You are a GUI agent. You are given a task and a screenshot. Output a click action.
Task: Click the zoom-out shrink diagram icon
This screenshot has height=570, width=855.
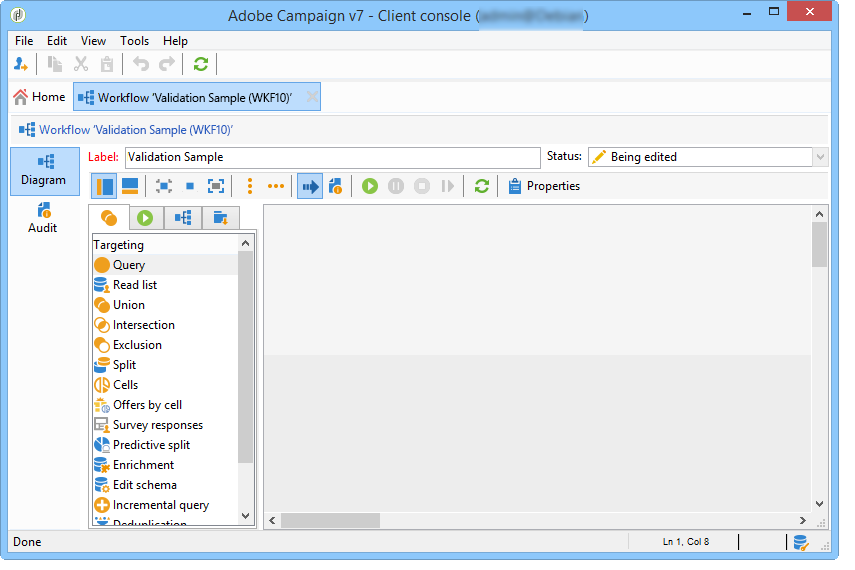point(164,187)
